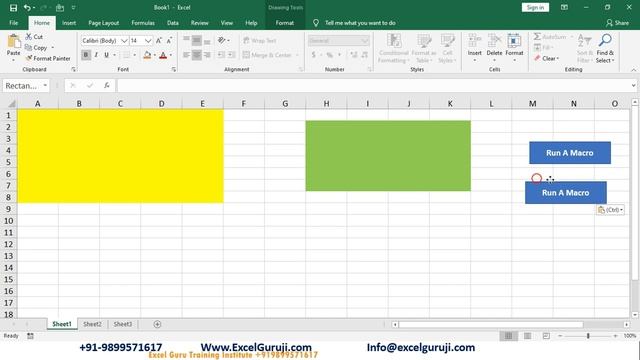This screenshot has height=360, width=640.
Task: Toggle align text right
Action: point(207,55)
